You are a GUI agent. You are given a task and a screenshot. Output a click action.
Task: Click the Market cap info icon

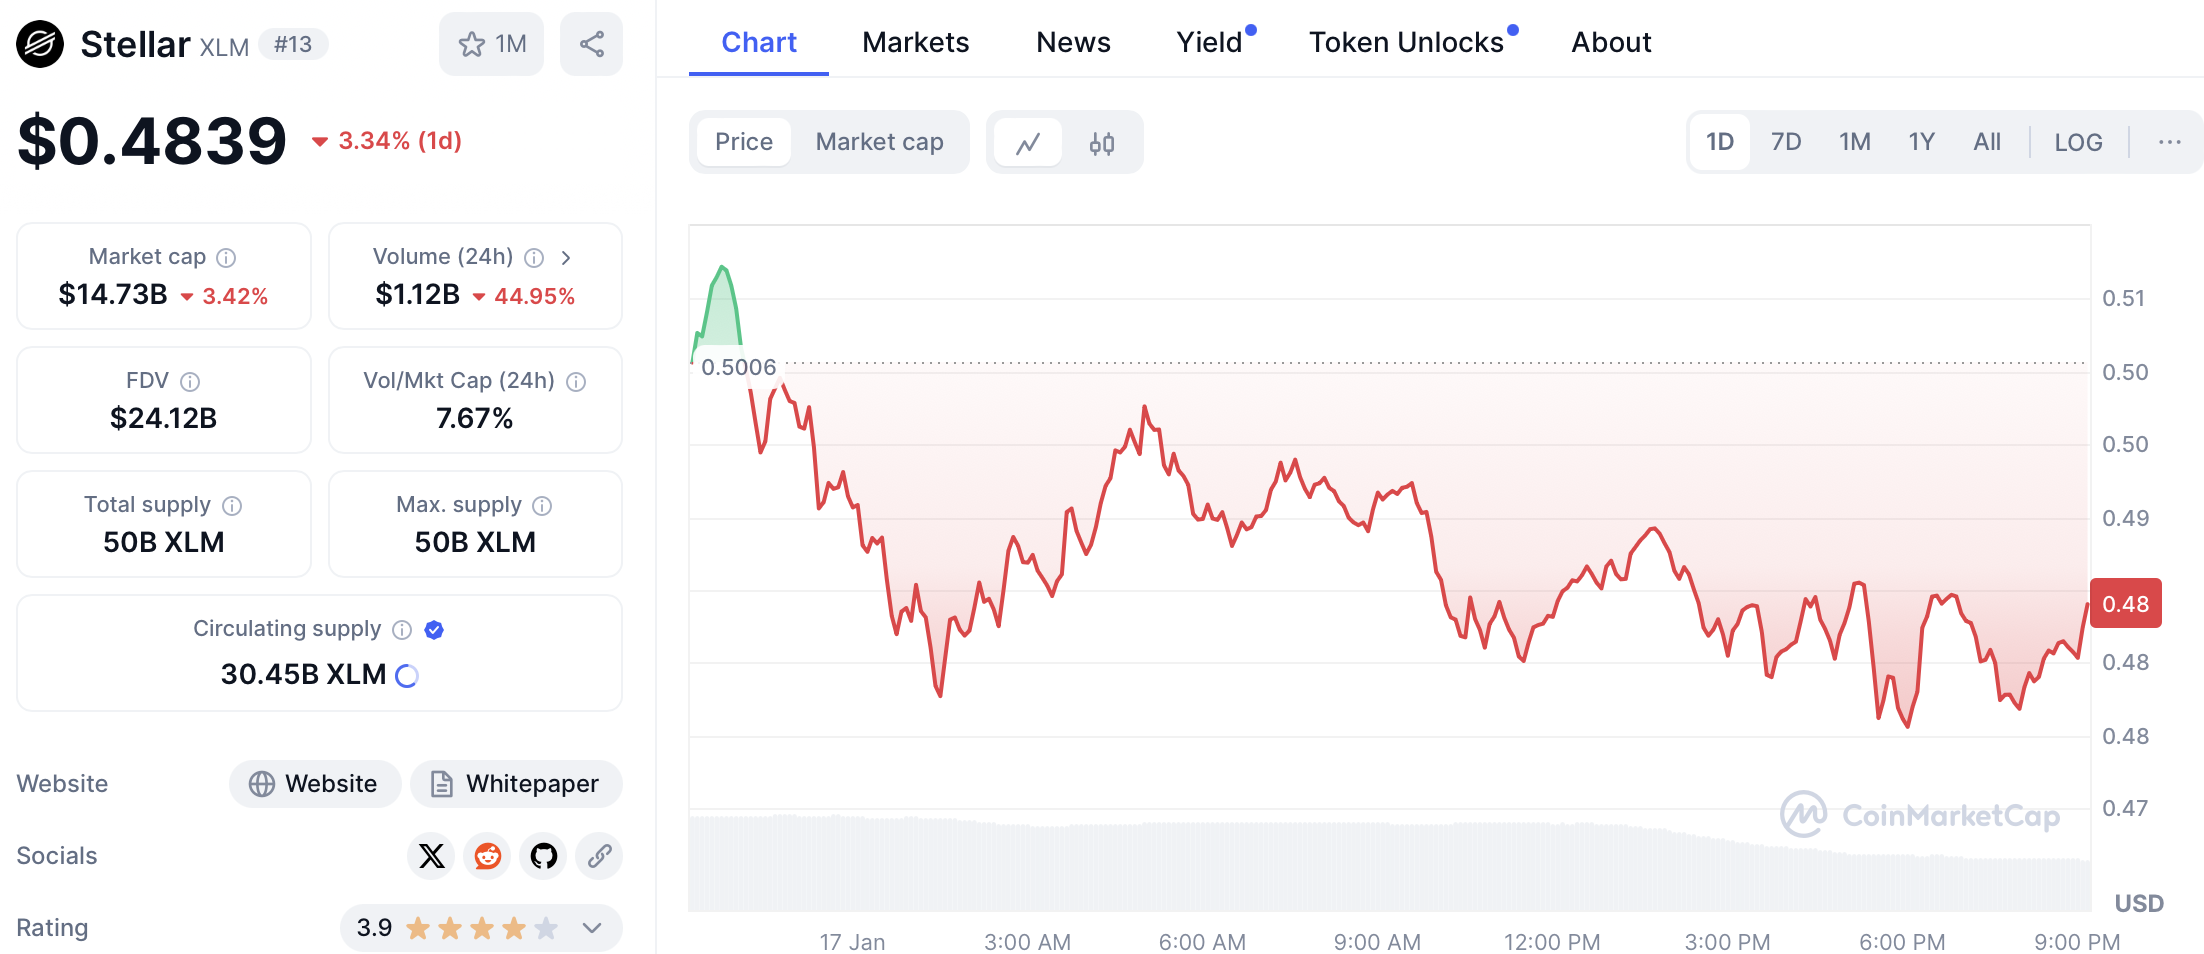(x=227, y=258)
